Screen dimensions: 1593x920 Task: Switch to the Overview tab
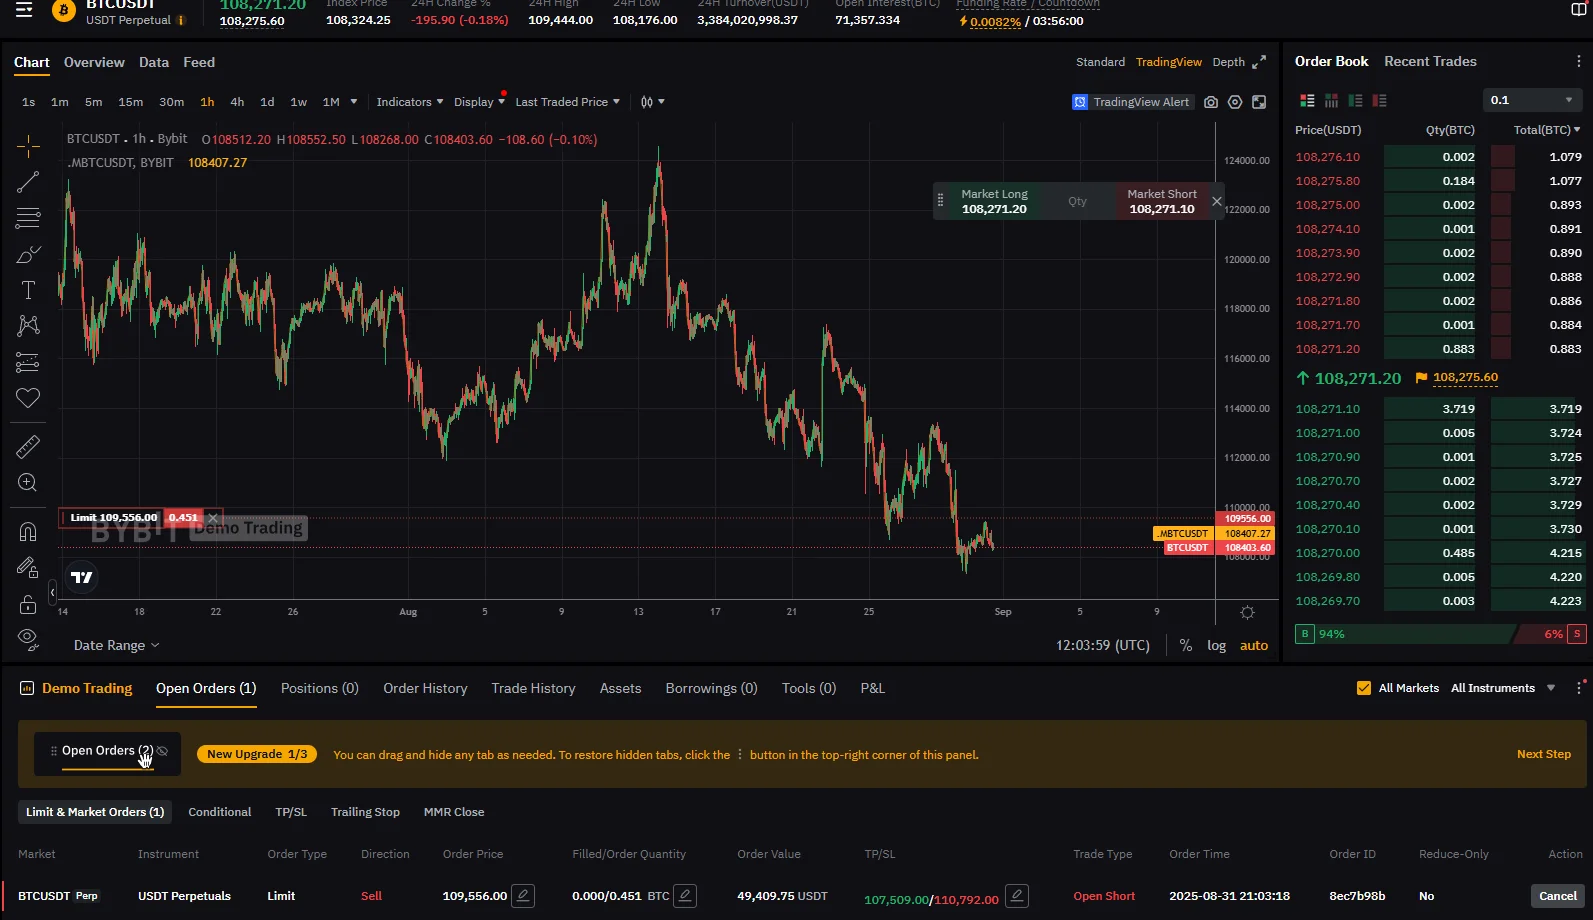pyautogui.click(x=94, y=62)
